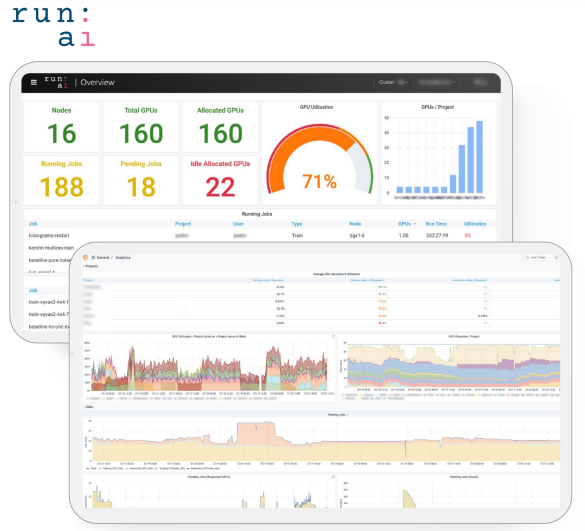Select the baseline-pure-noise job row
Screen dimensions: 585x531
pyautogui.click(x=49, y=260)
